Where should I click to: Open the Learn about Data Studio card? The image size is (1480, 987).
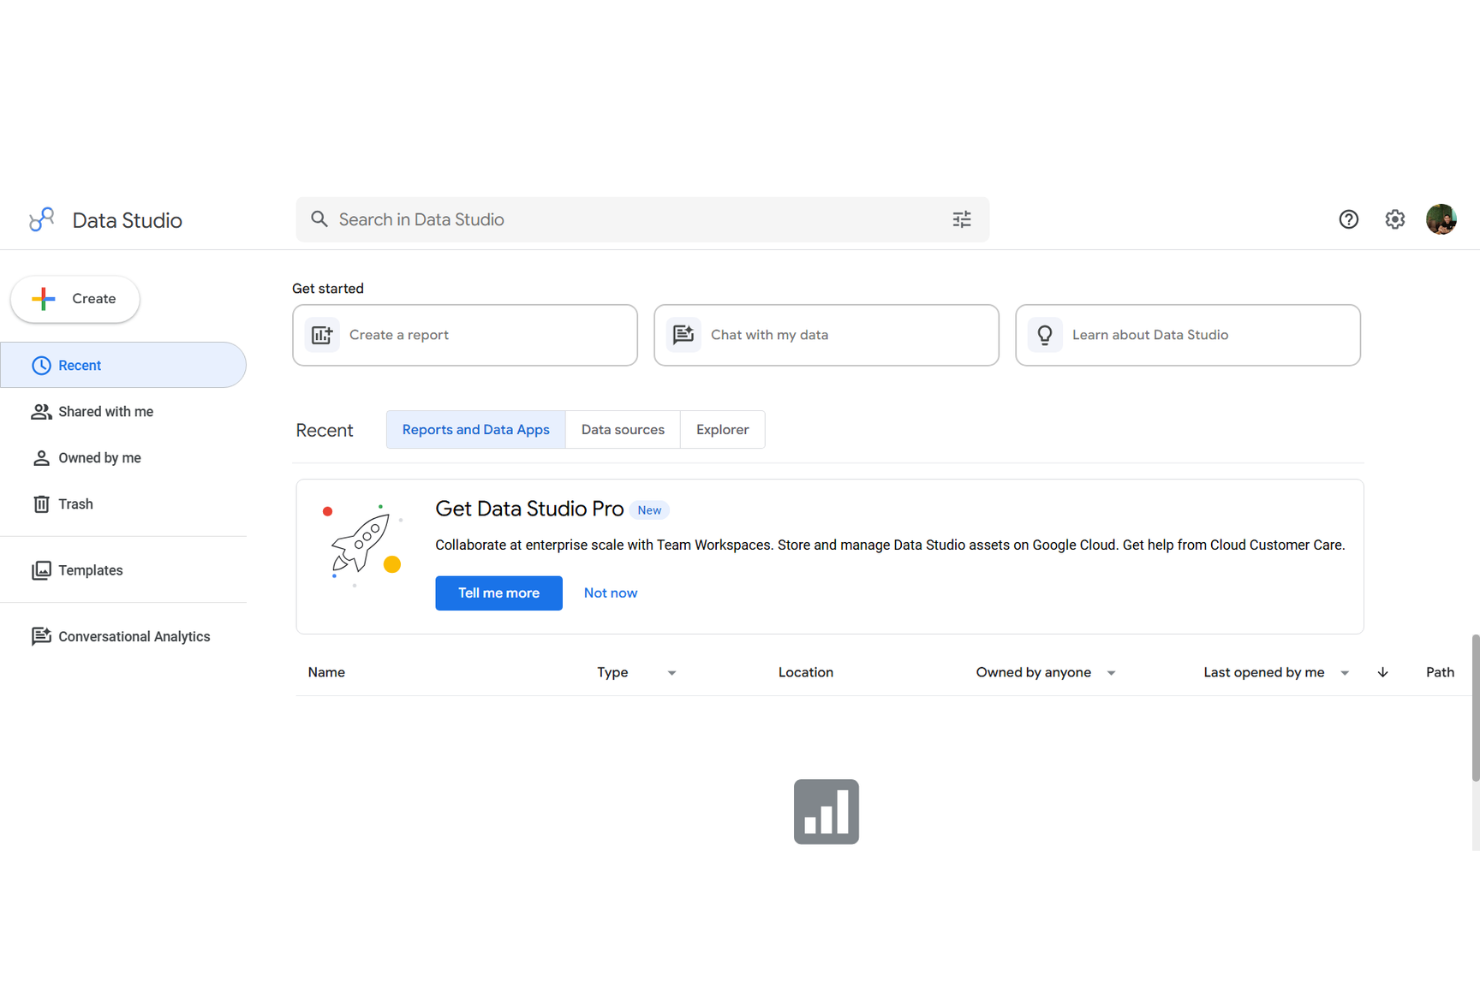[1188, 335]
